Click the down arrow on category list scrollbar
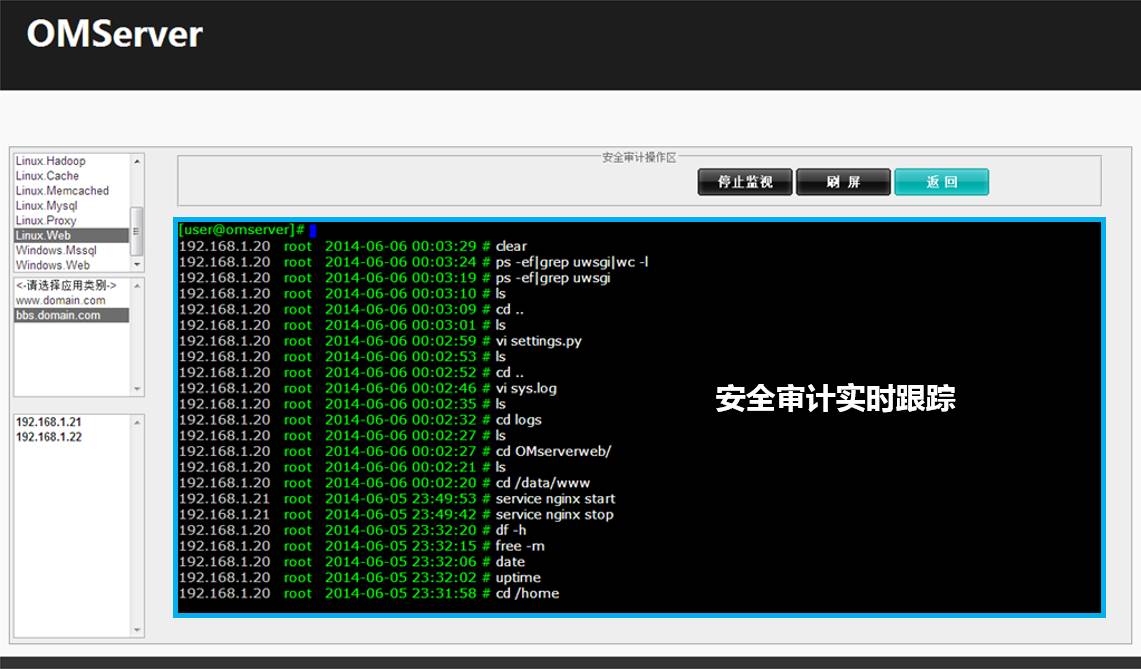This screenshot has height=669, width=1141. tap(135, 266)
